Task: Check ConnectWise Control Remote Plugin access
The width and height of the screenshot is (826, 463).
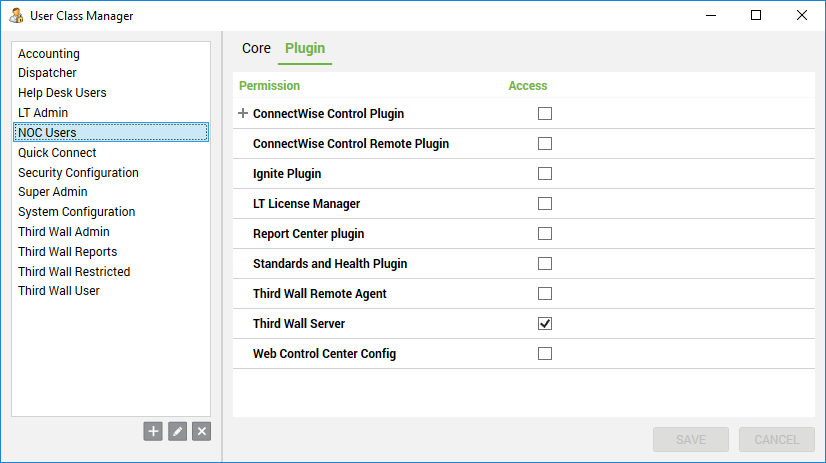Action: [545, 143]
